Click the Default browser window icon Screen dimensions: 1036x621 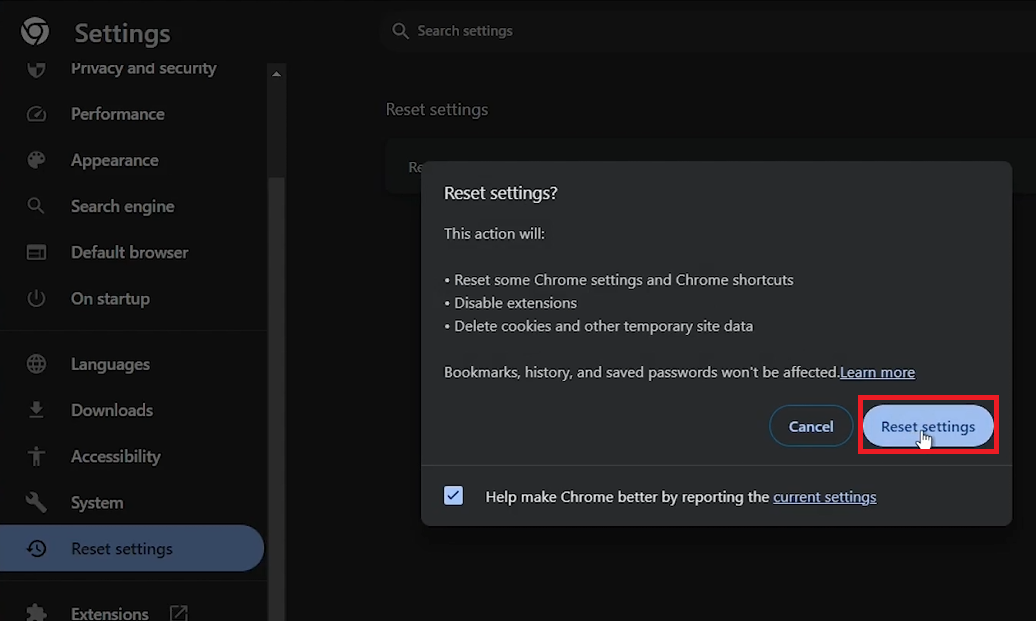pyautogui.click(x=36, y=252)
